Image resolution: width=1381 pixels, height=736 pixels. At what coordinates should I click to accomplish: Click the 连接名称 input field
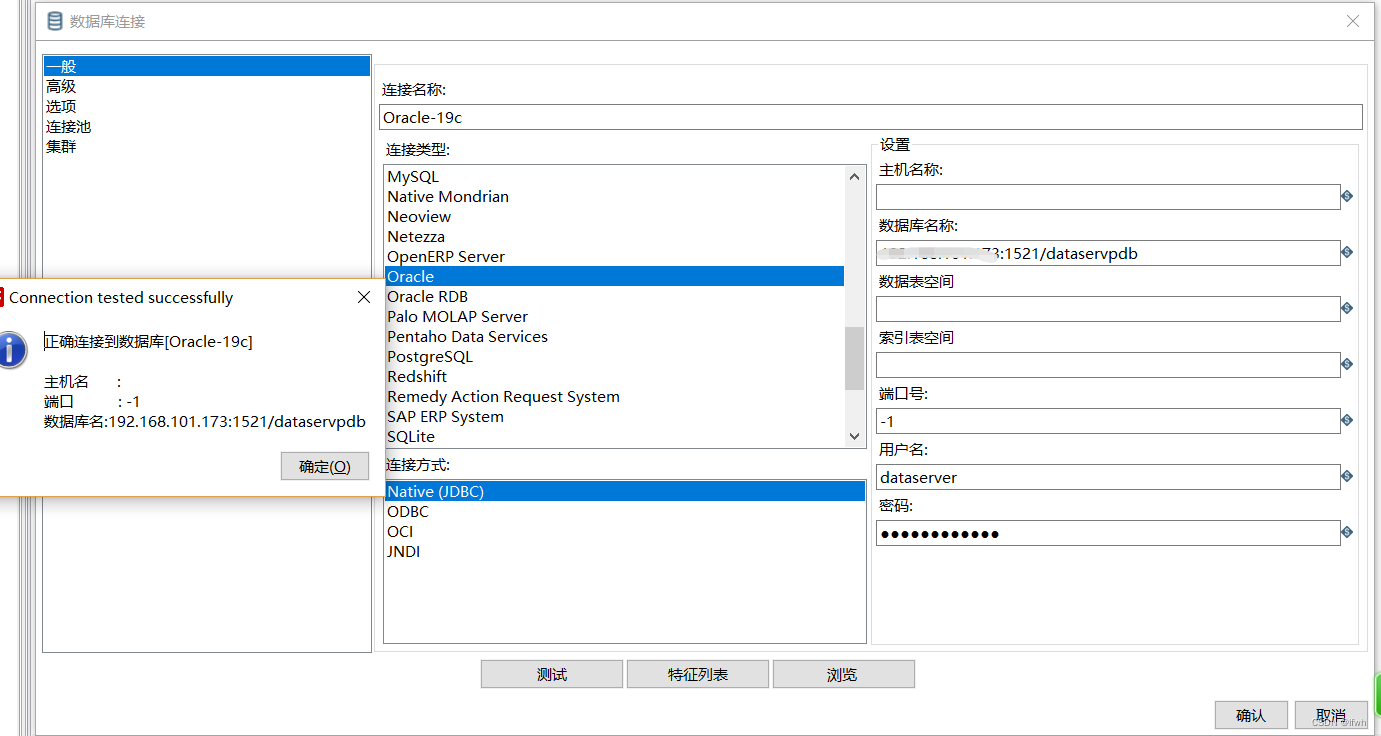click(x=870, y=117)
